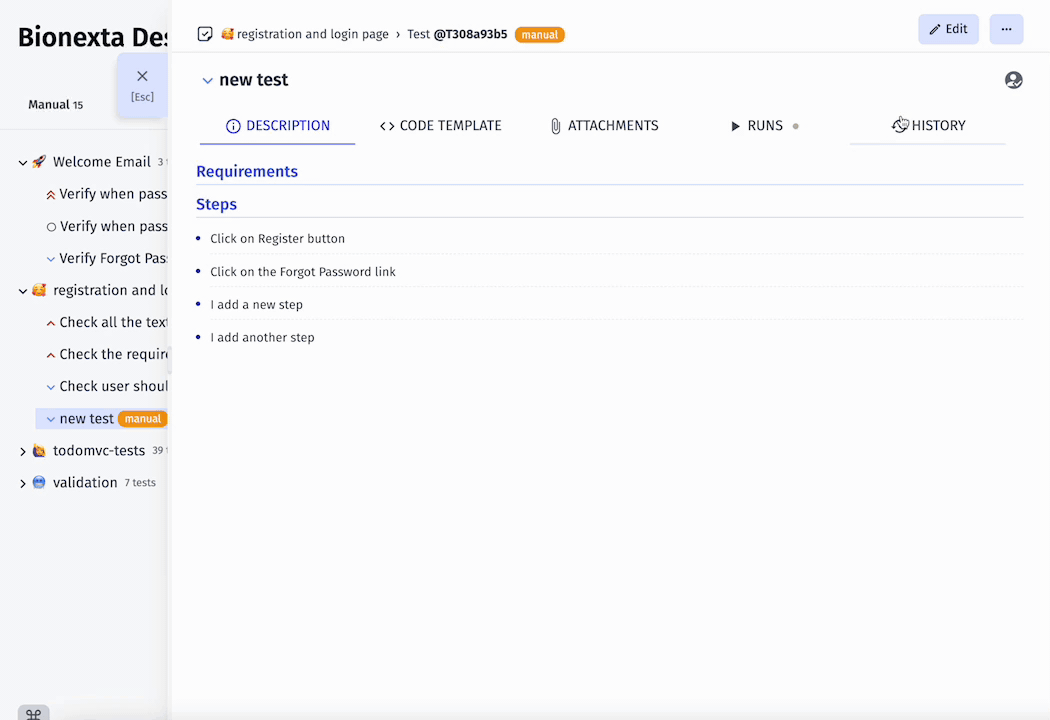Viewport: 1050px width, 720px height.
Task: Click the command key icon at bottom left
Action: 33,714
